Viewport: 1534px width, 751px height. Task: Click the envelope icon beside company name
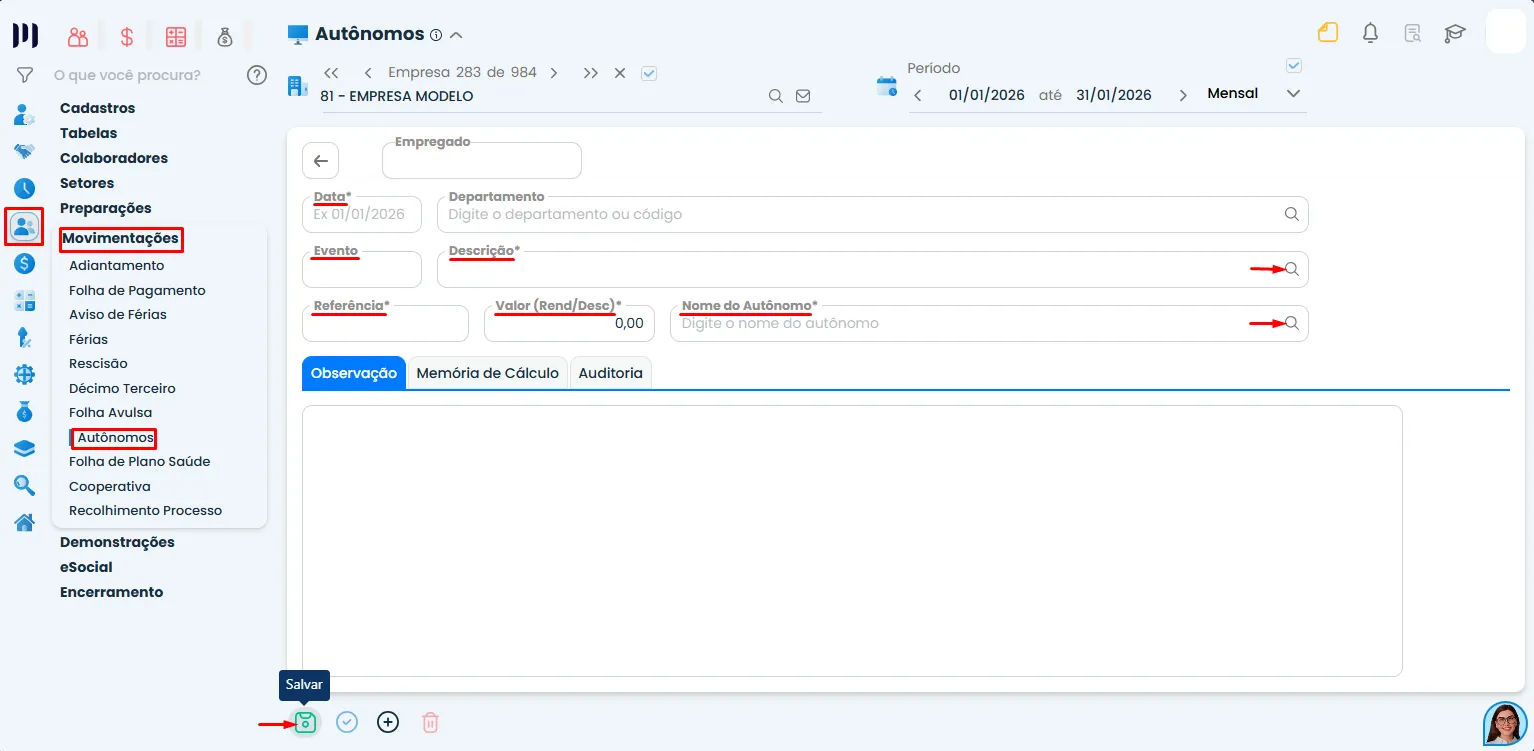point(802,96)
